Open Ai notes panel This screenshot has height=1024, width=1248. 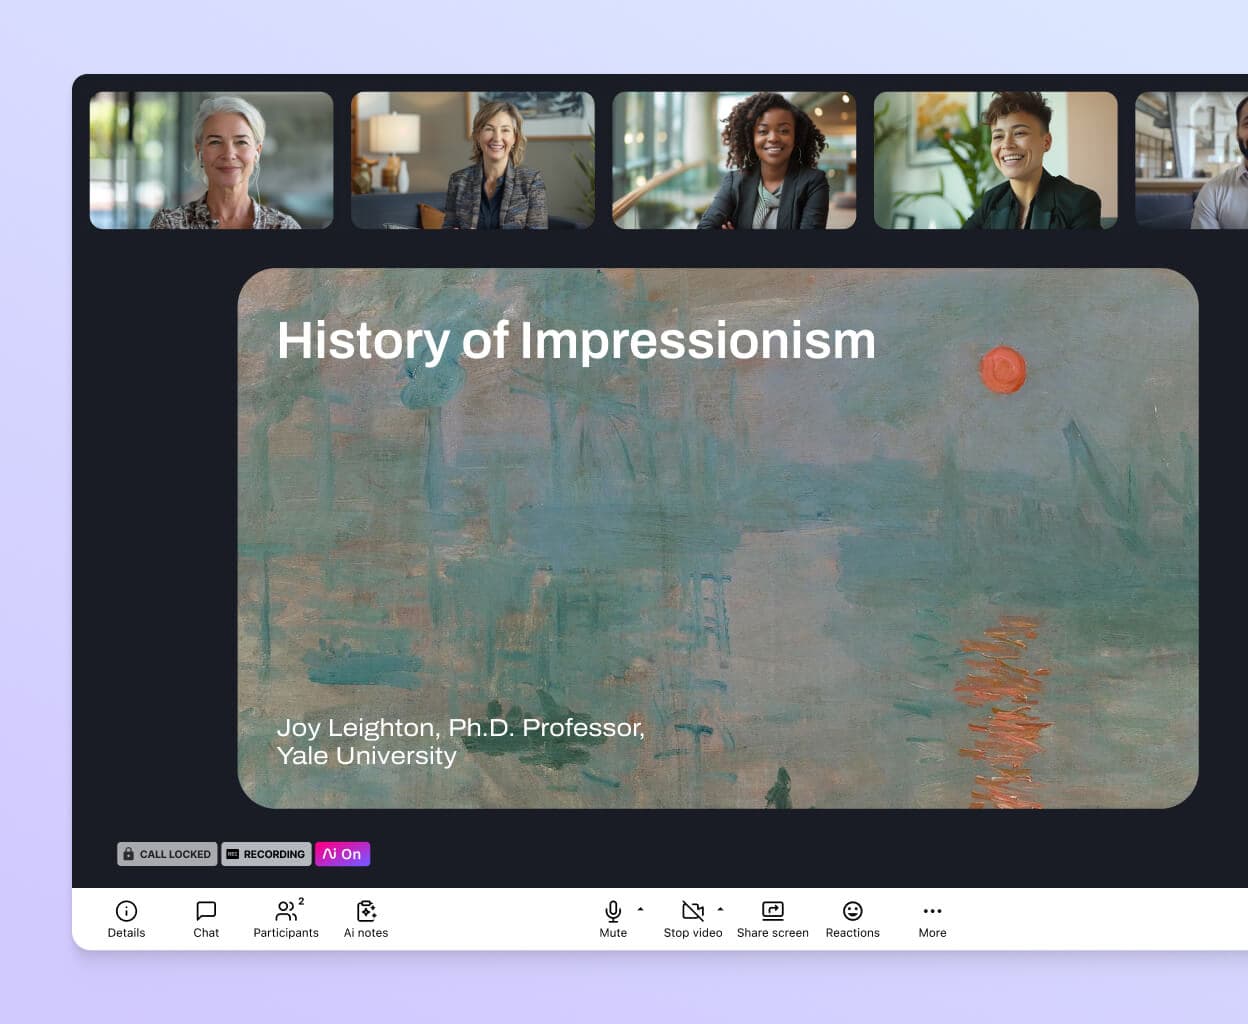(x=366, y=911)
